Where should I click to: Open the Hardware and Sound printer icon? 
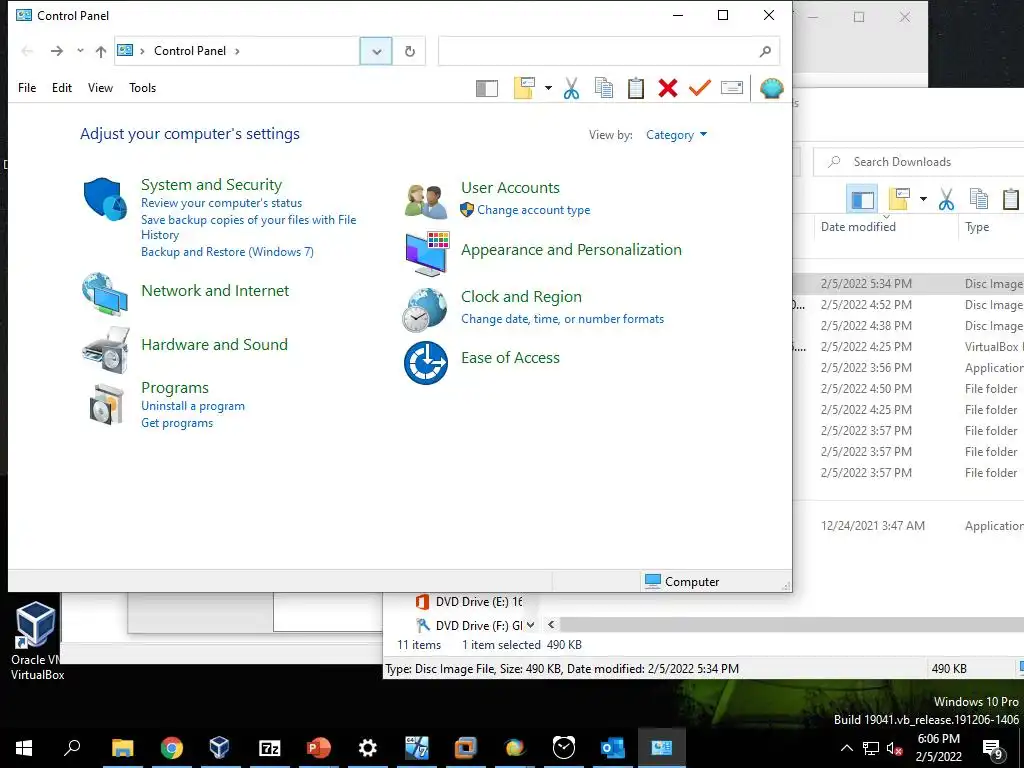click(x=106, y=350)
